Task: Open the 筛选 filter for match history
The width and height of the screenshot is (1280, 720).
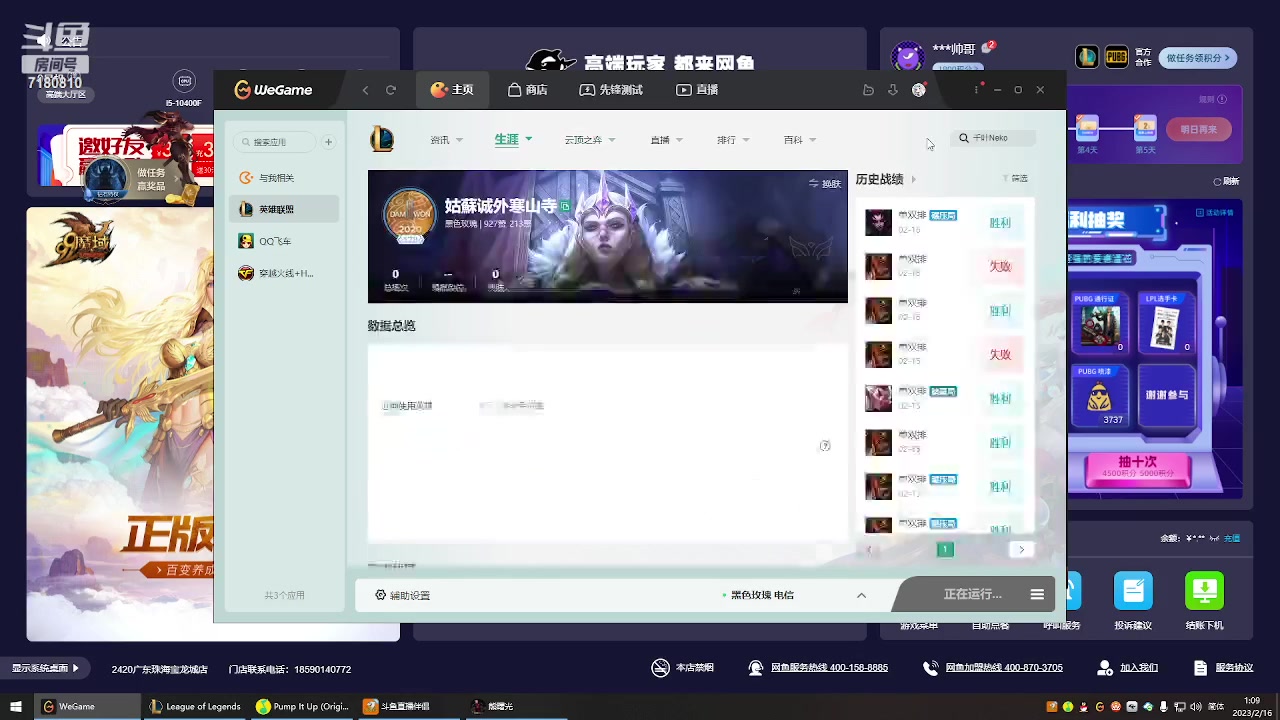Action: [x=1015, y=179]
